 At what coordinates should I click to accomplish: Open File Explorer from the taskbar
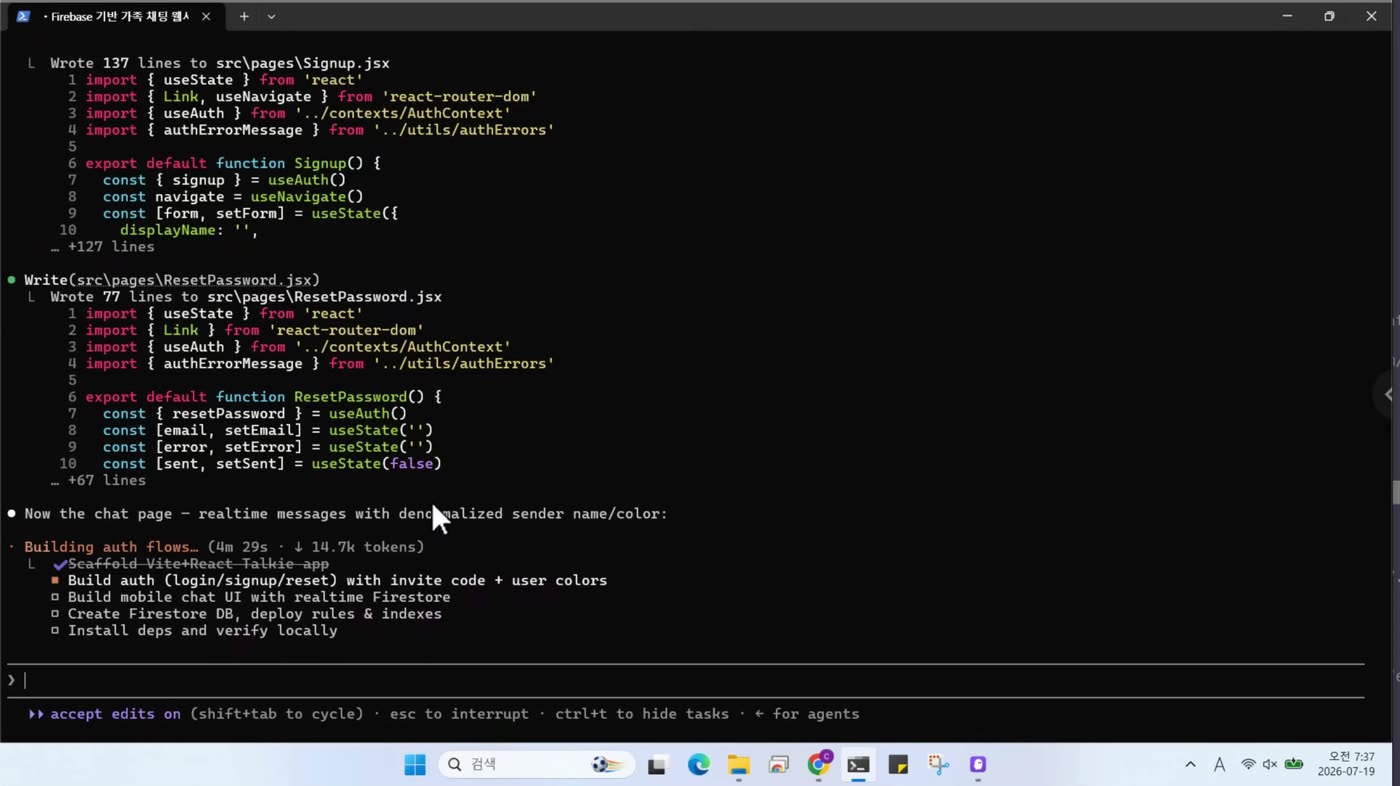click(x=738, y=765)
